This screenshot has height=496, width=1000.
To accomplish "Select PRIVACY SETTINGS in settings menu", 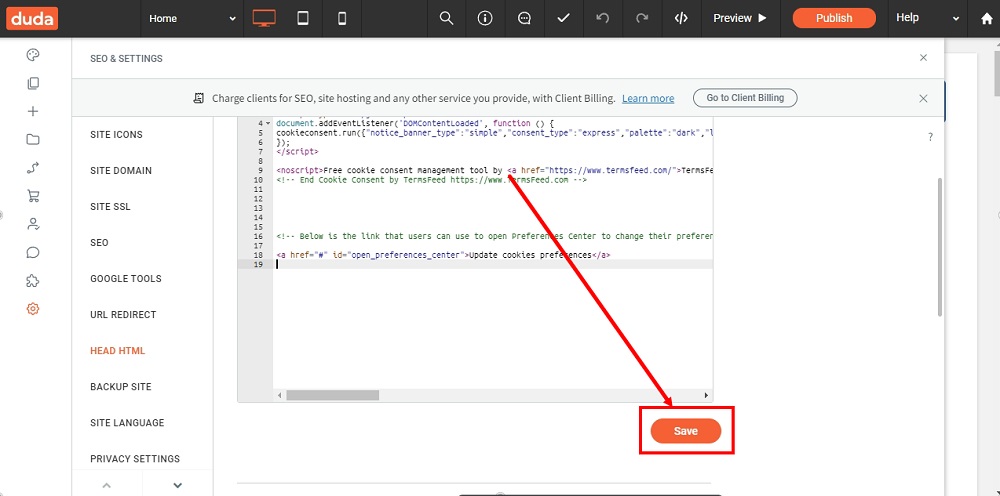I will coord(135,458).
